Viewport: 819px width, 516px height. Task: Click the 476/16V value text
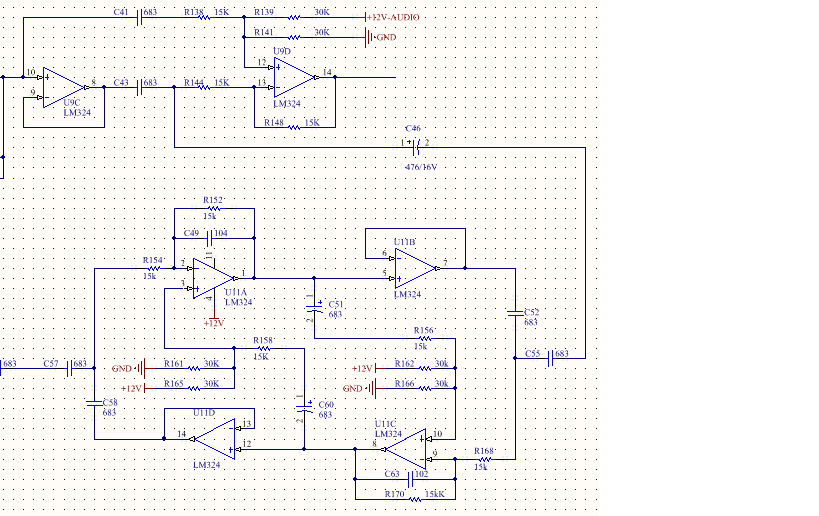click(421, 167)
